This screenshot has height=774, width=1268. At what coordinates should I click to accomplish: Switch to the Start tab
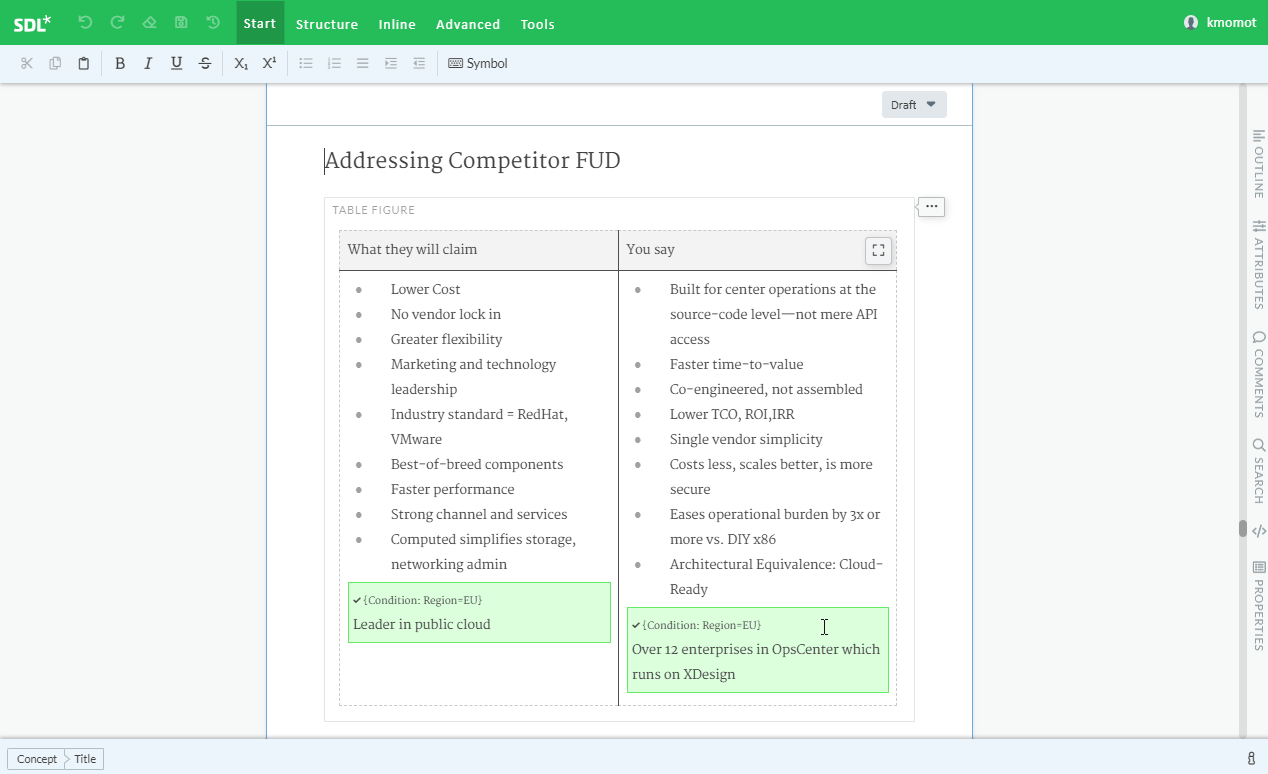click(260, 23)
